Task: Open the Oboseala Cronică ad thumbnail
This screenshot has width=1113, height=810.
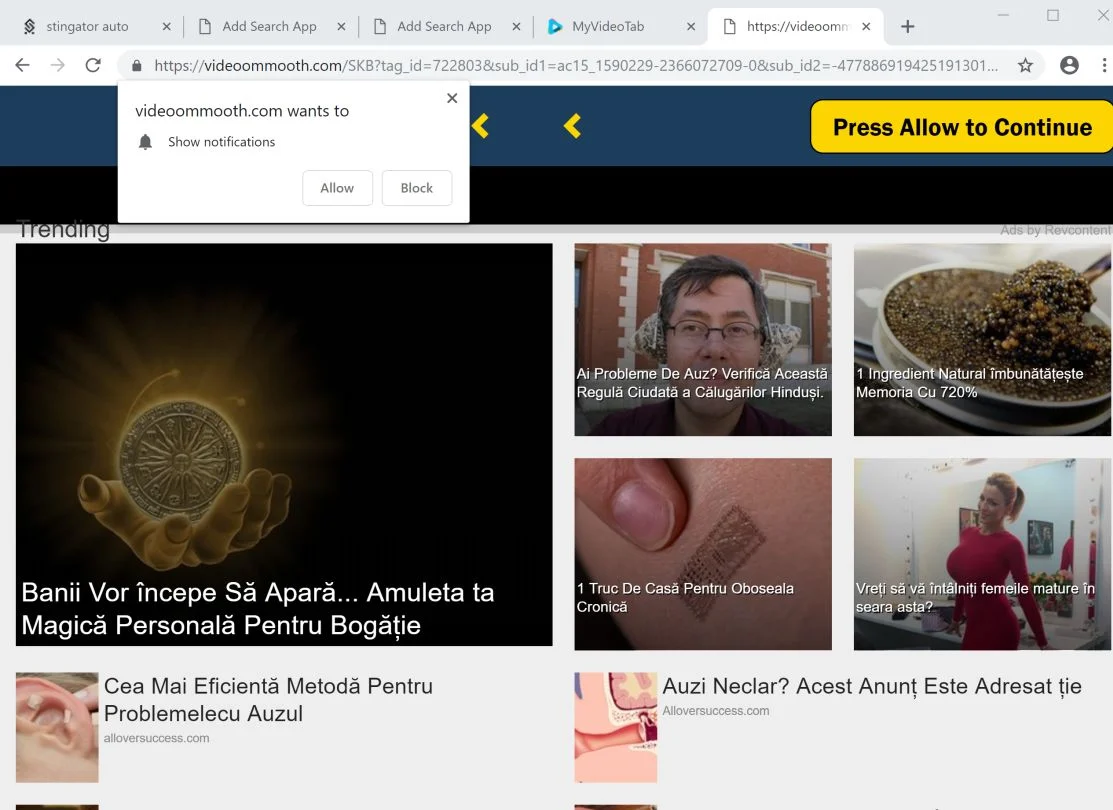Action: [703, 554]
